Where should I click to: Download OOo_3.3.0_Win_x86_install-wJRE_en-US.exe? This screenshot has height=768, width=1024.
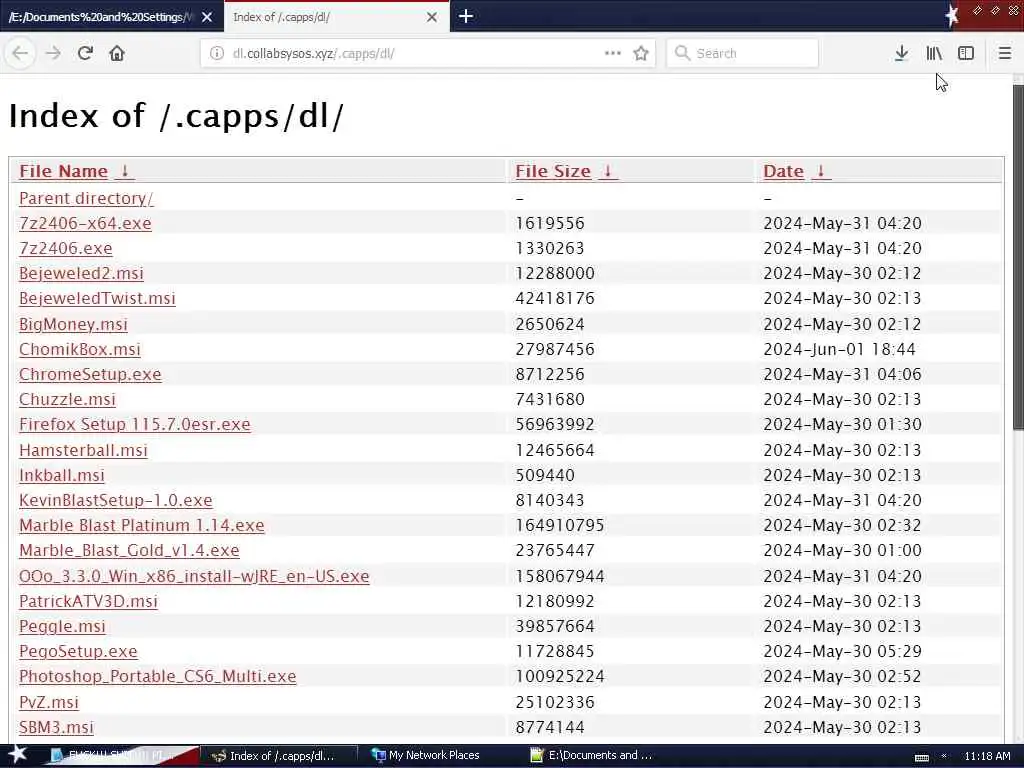point(194,576)
